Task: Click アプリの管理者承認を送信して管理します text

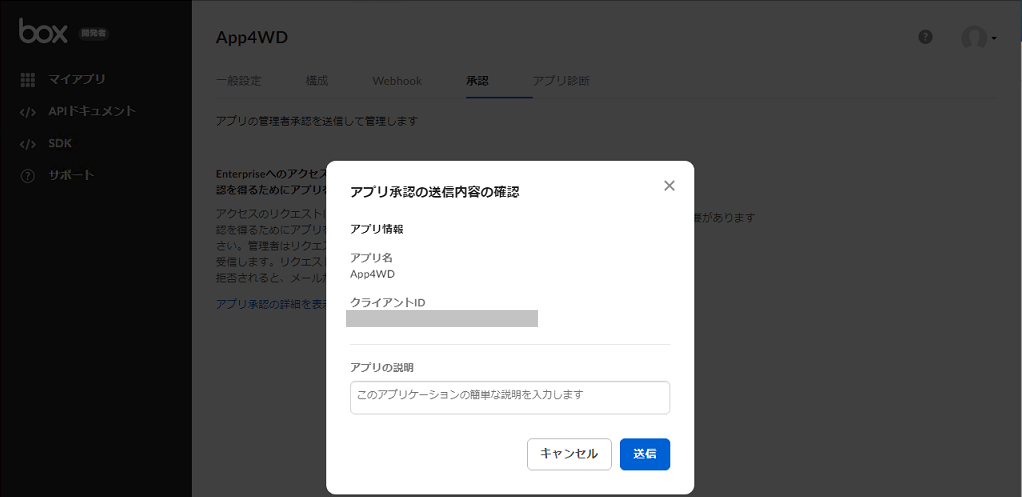Action: point(316,121)
